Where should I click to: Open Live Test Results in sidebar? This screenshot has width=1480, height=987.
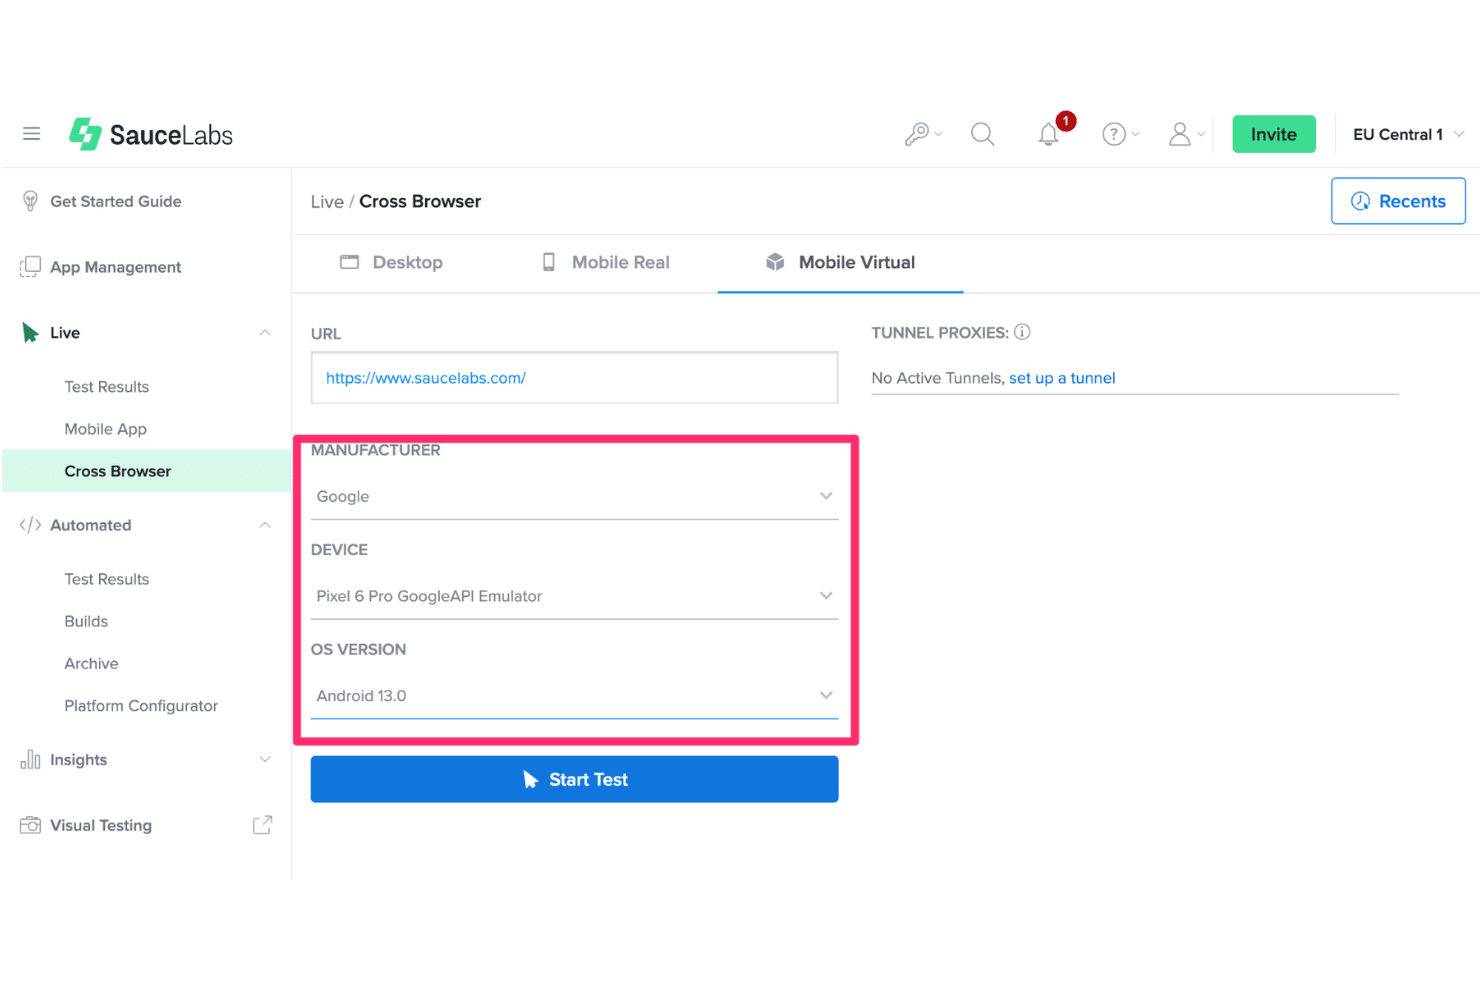pyautogui.click(x=107, y=387)
